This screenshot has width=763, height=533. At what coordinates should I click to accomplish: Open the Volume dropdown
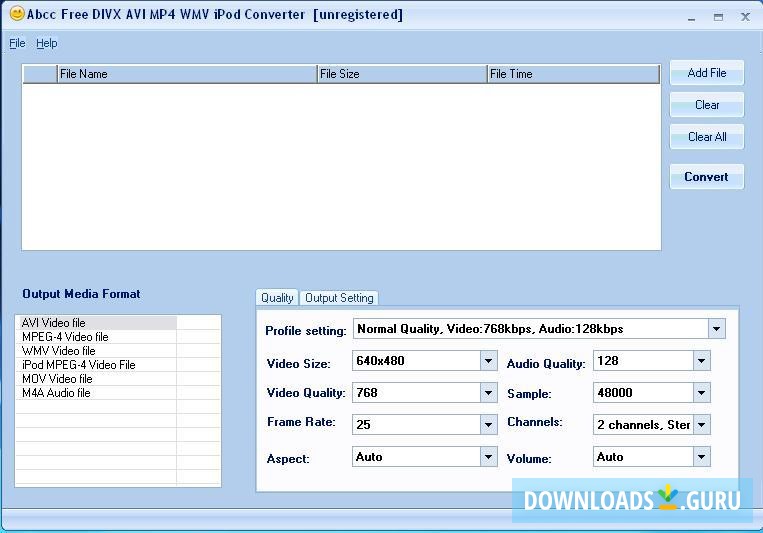point(701,457)
